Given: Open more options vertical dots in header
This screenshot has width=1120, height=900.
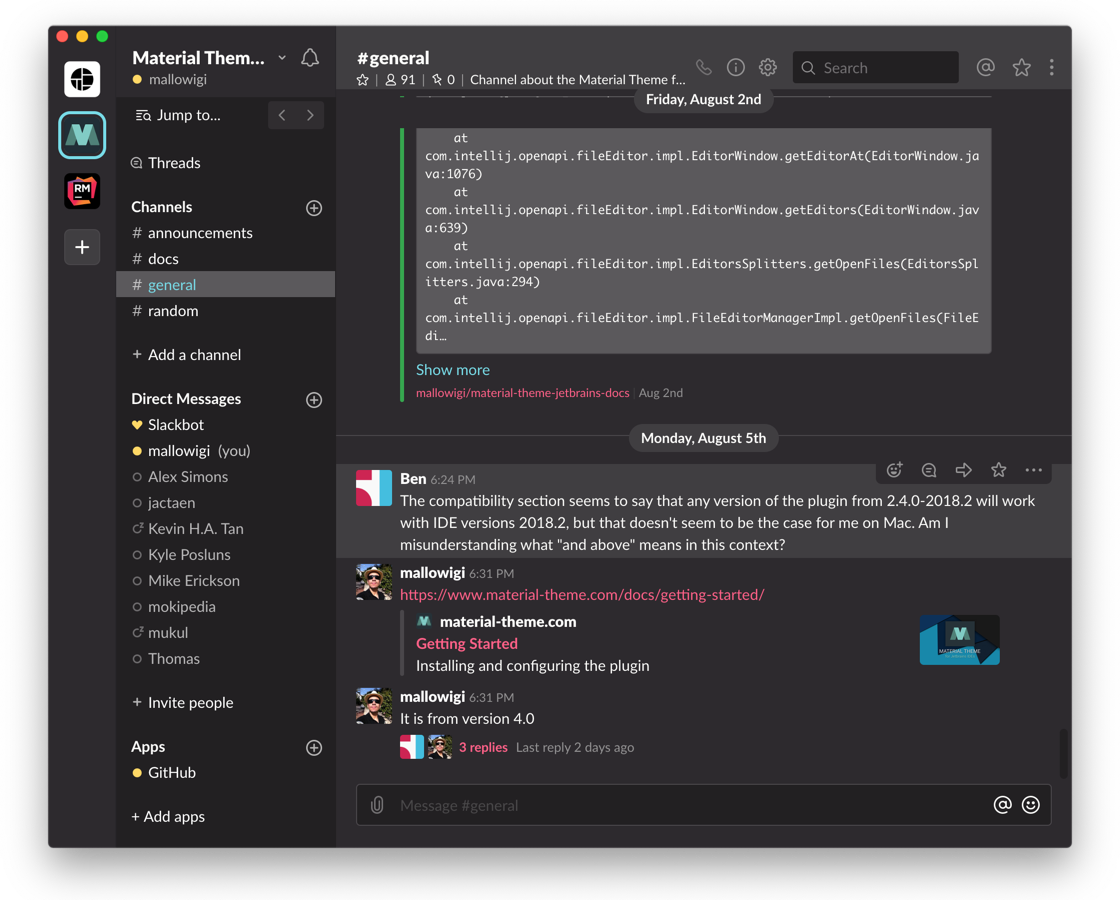Looking at the screenshot, I should pos(1051,67).
